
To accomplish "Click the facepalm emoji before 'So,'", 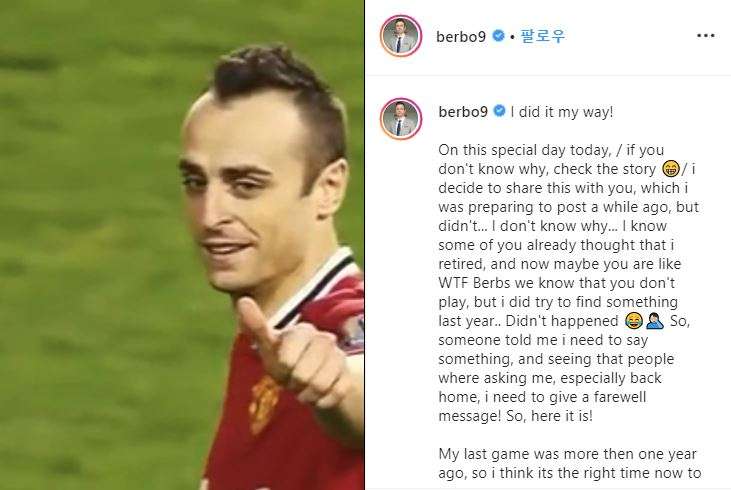I will (655, 321).
